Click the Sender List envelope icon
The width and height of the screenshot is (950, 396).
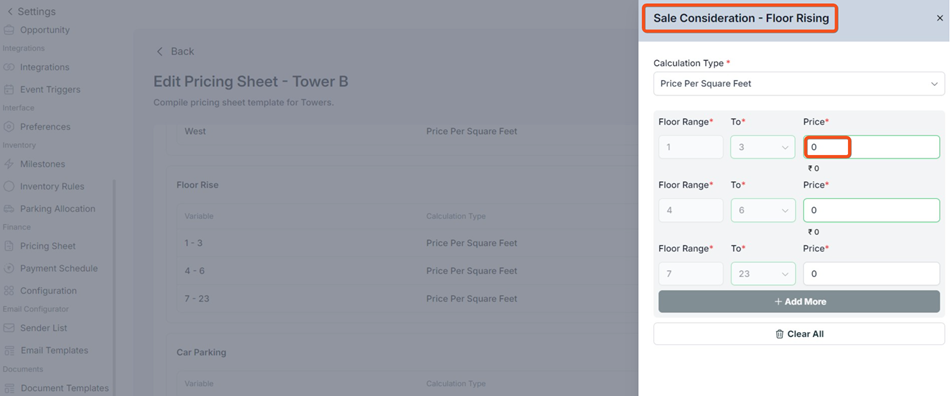[x=8, y=328]
